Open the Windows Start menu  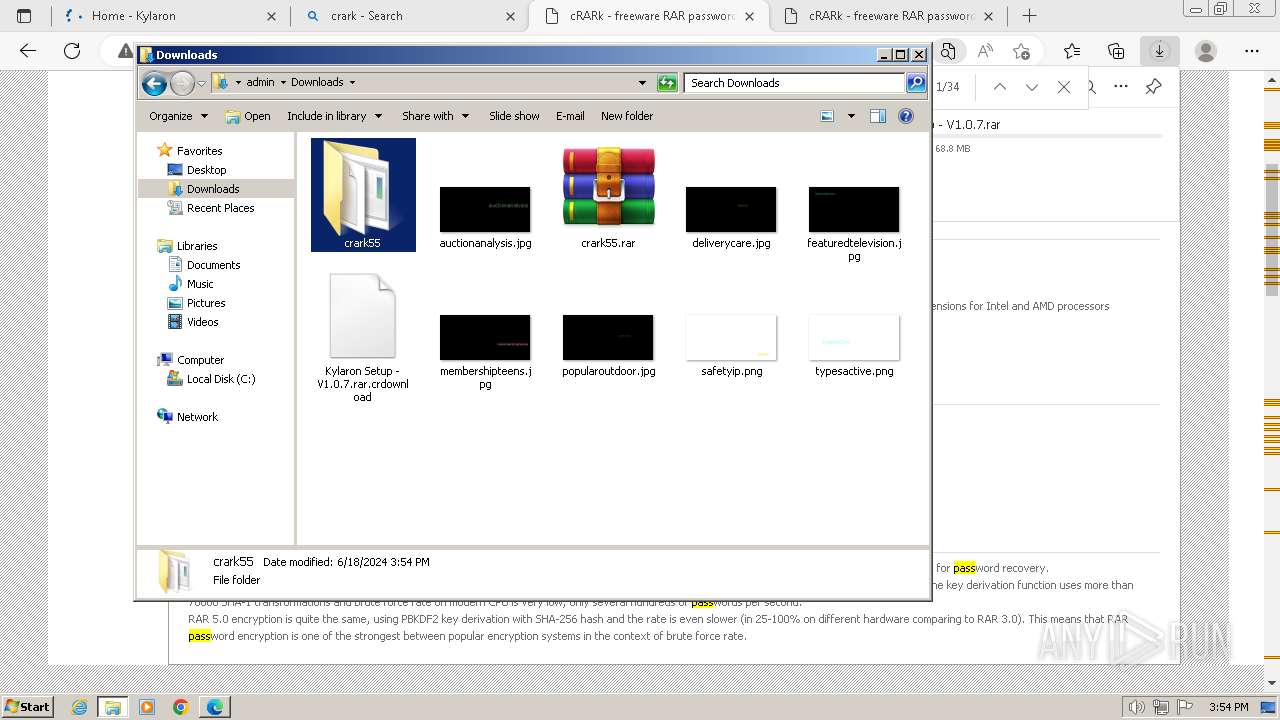point(28,707)
